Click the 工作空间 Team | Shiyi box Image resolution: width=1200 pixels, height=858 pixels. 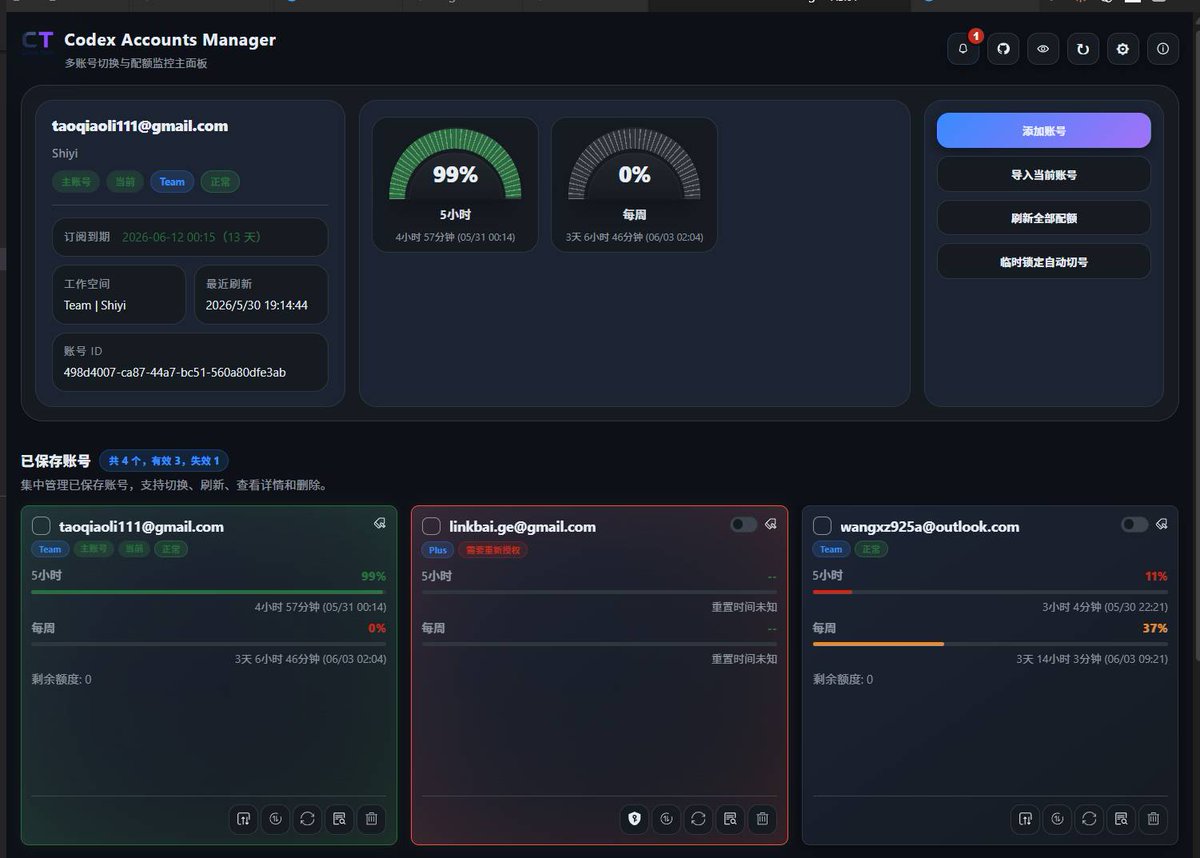coord(119,294)
